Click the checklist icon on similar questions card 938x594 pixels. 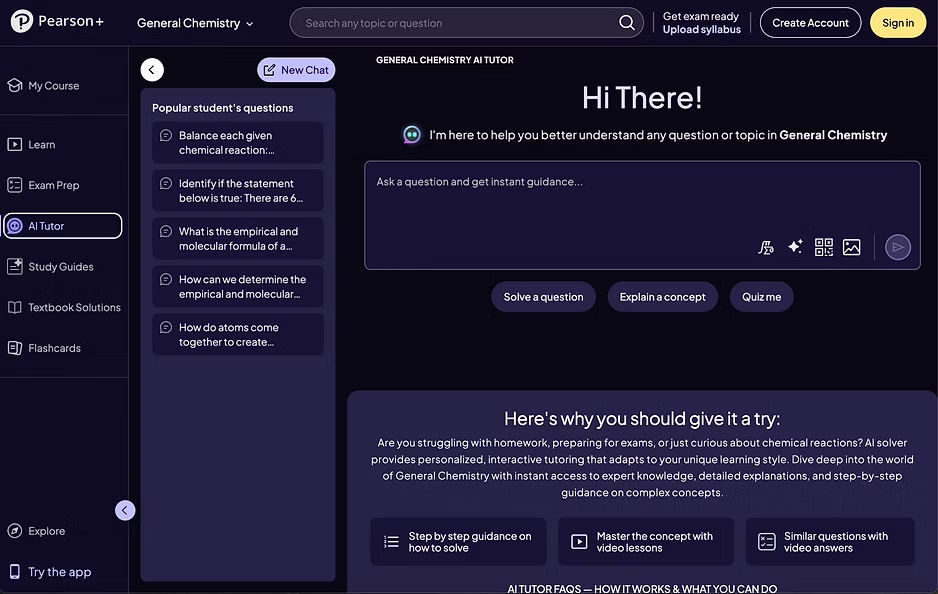[766, 541]
